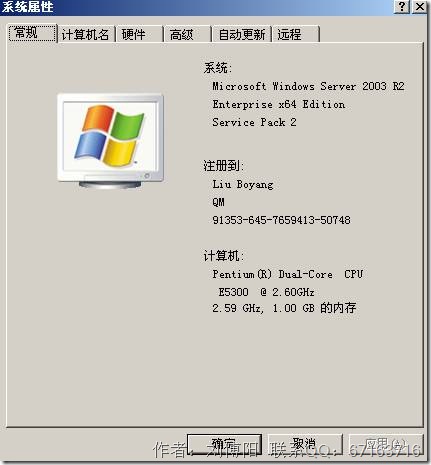Click the Enterprise x64 Edition line
This screenshot has width=431, height=465.
click(279, 105)
